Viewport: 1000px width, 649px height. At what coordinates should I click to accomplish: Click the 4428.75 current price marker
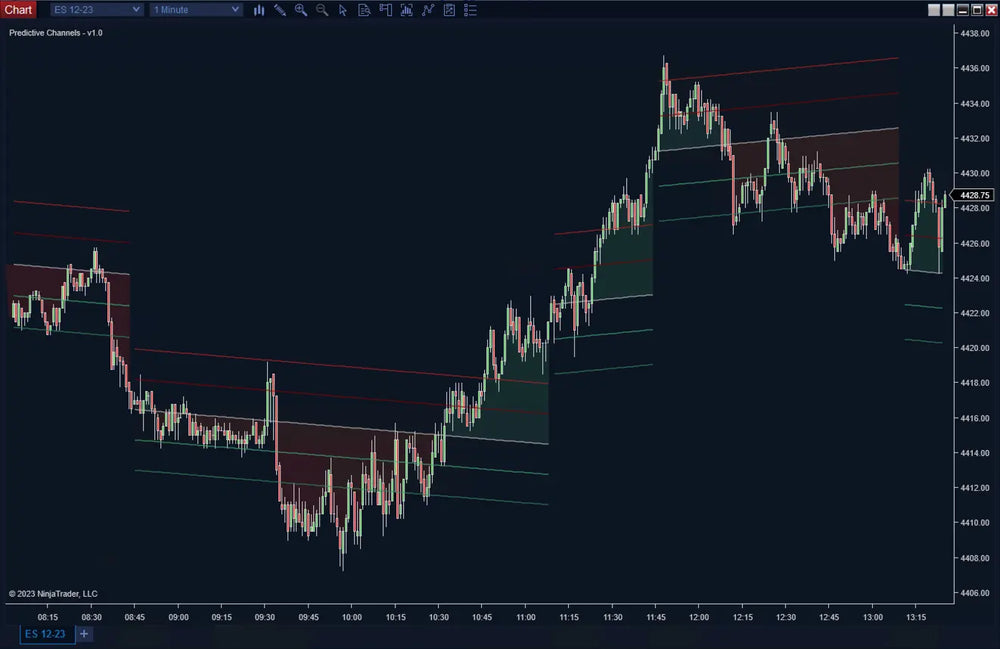tap(973, 195)
